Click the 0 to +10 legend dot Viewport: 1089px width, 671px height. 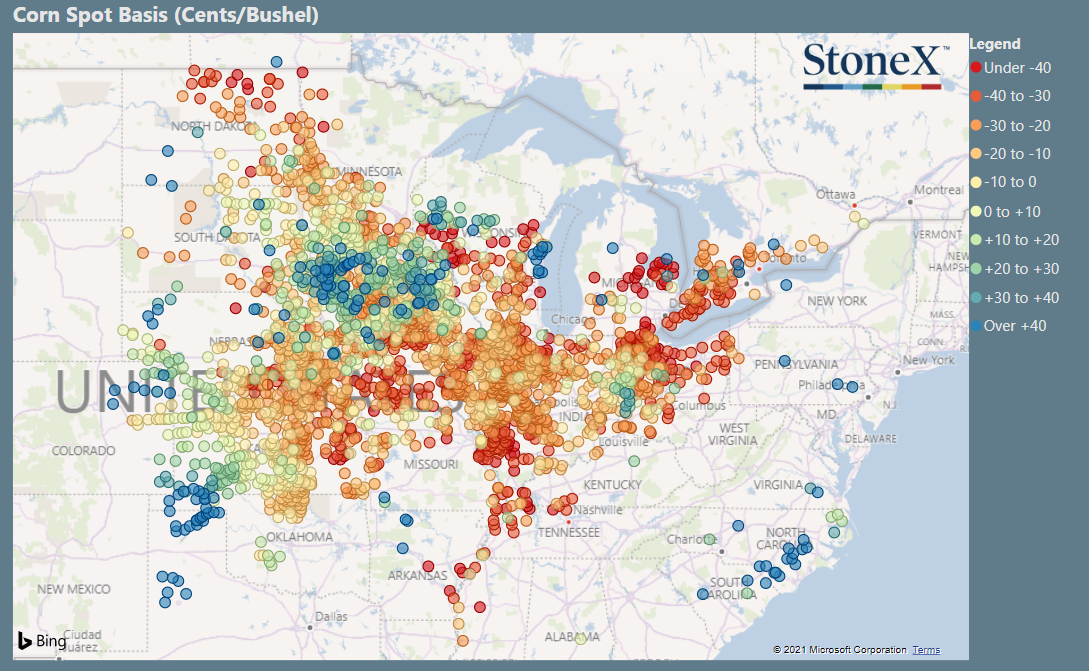(976, 211)
